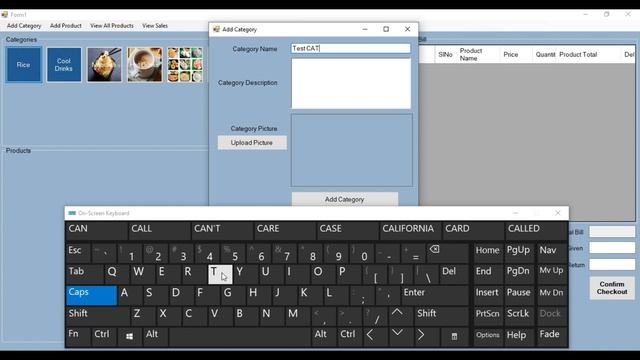The width and height of the screenshot is (640, 360).
Task: Tap the Windows logo key
Action: click(x=129, y=337)
